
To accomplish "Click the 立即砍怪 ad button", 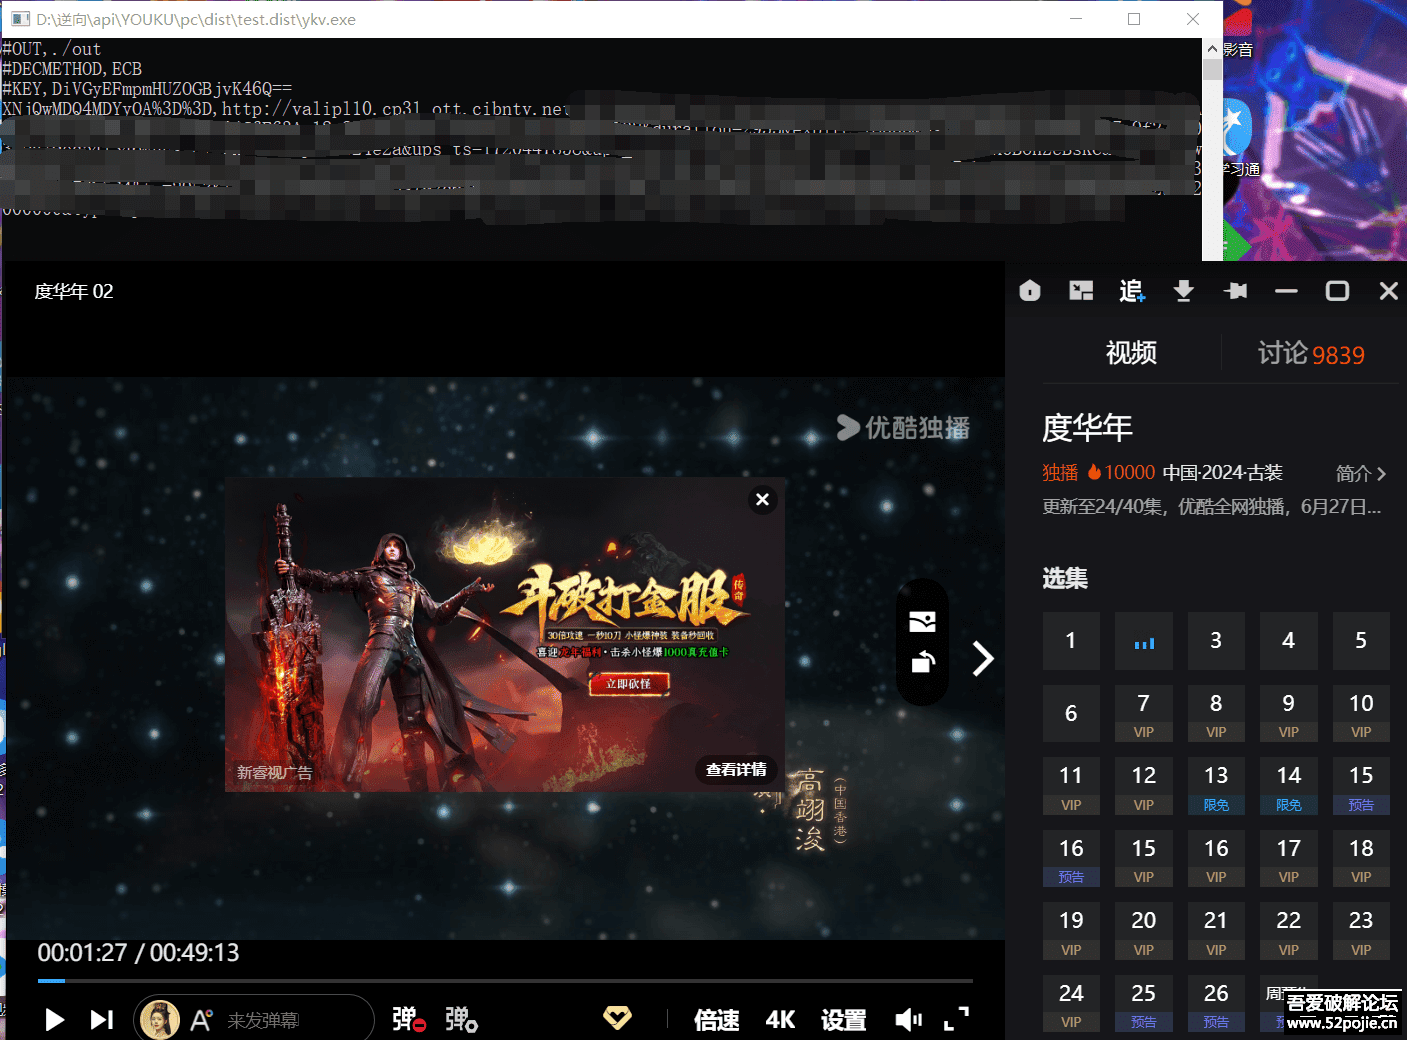I will [628, 684].
